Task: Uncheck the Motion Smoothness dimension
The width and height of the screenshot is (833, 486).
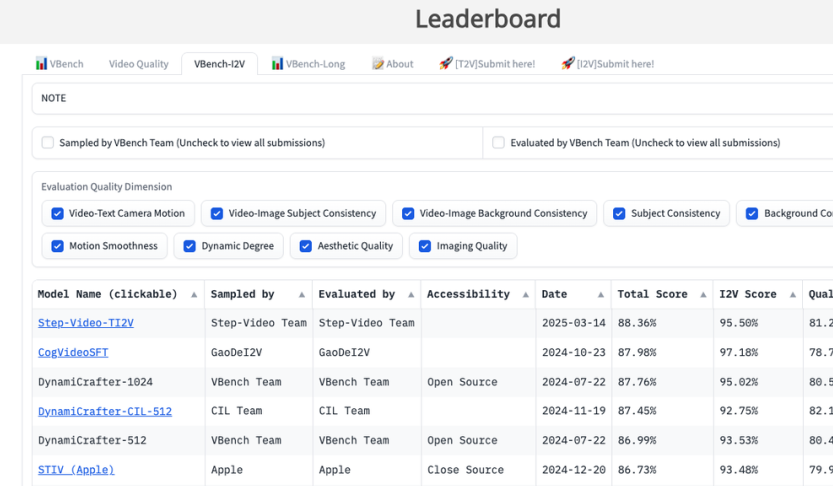Action: 57,246
